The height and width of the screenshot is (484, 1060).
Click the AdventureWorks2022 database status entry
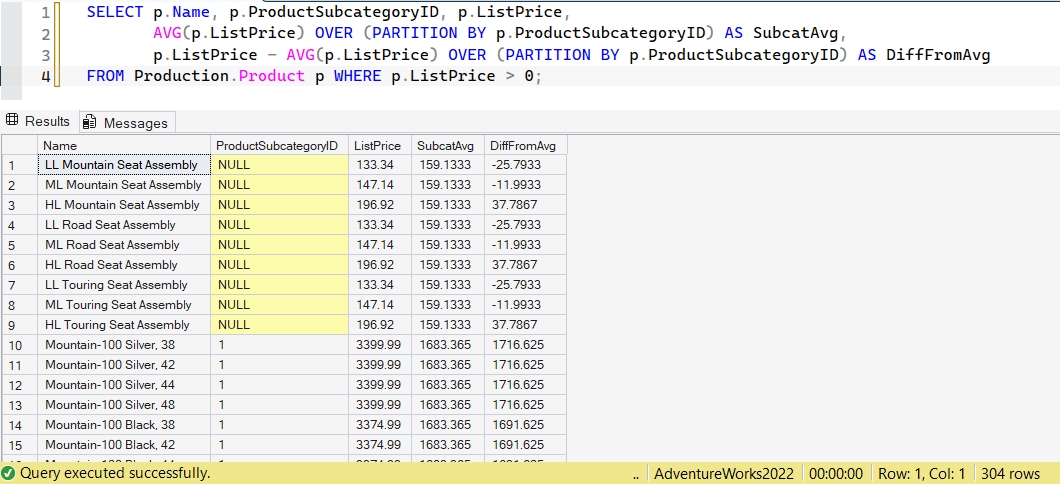click(724, 474)
